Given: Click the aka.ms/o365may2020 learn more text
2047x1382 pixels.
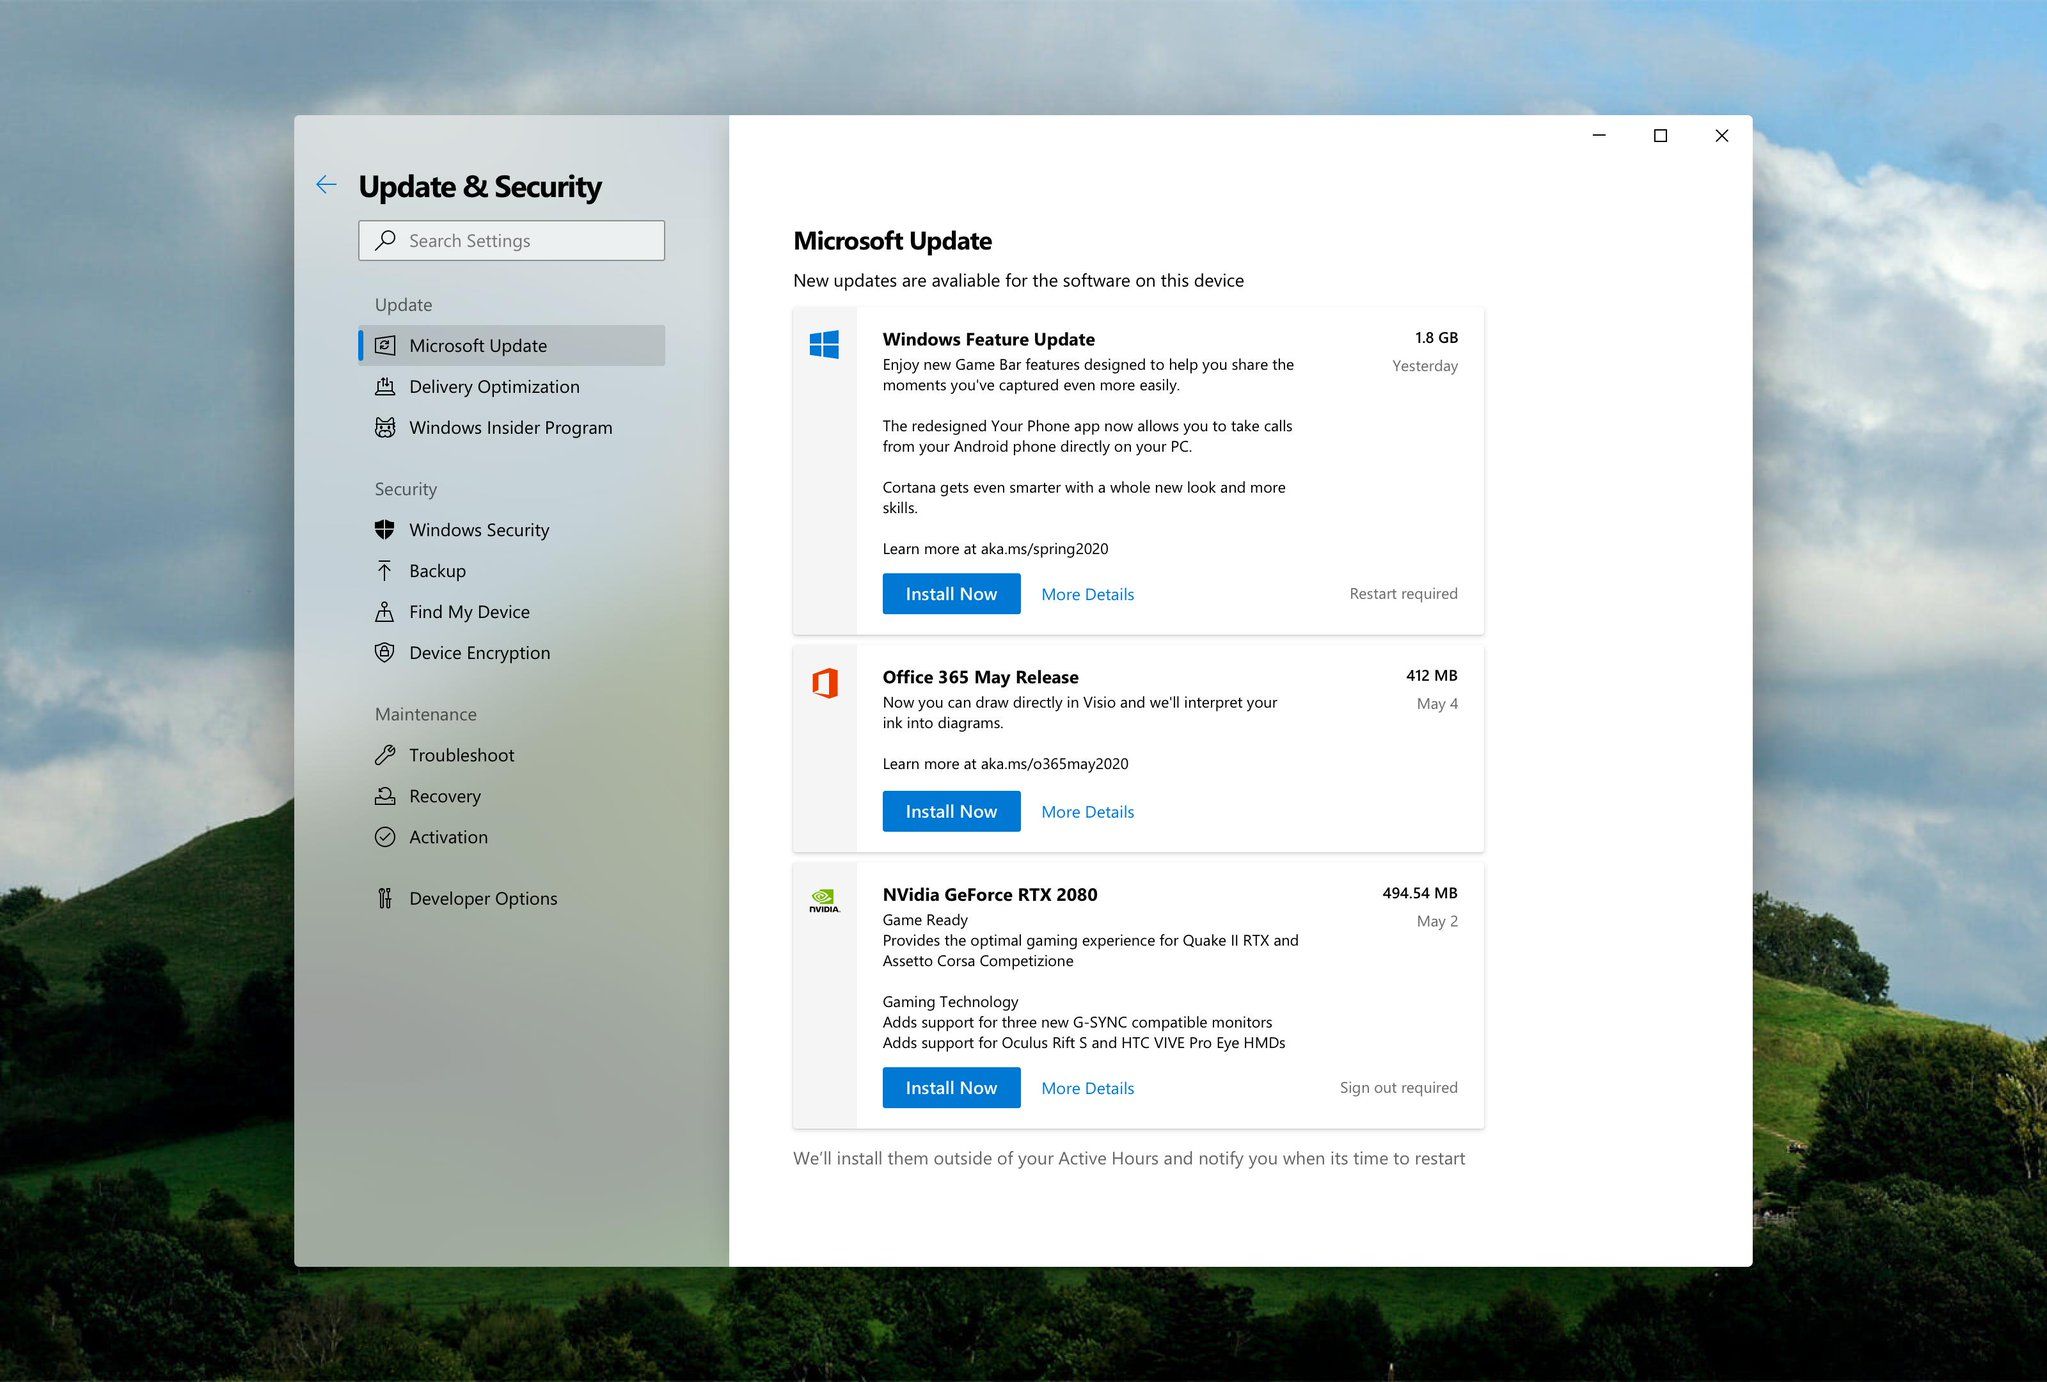Looking at the screenshot, I should coord(1005,763).
